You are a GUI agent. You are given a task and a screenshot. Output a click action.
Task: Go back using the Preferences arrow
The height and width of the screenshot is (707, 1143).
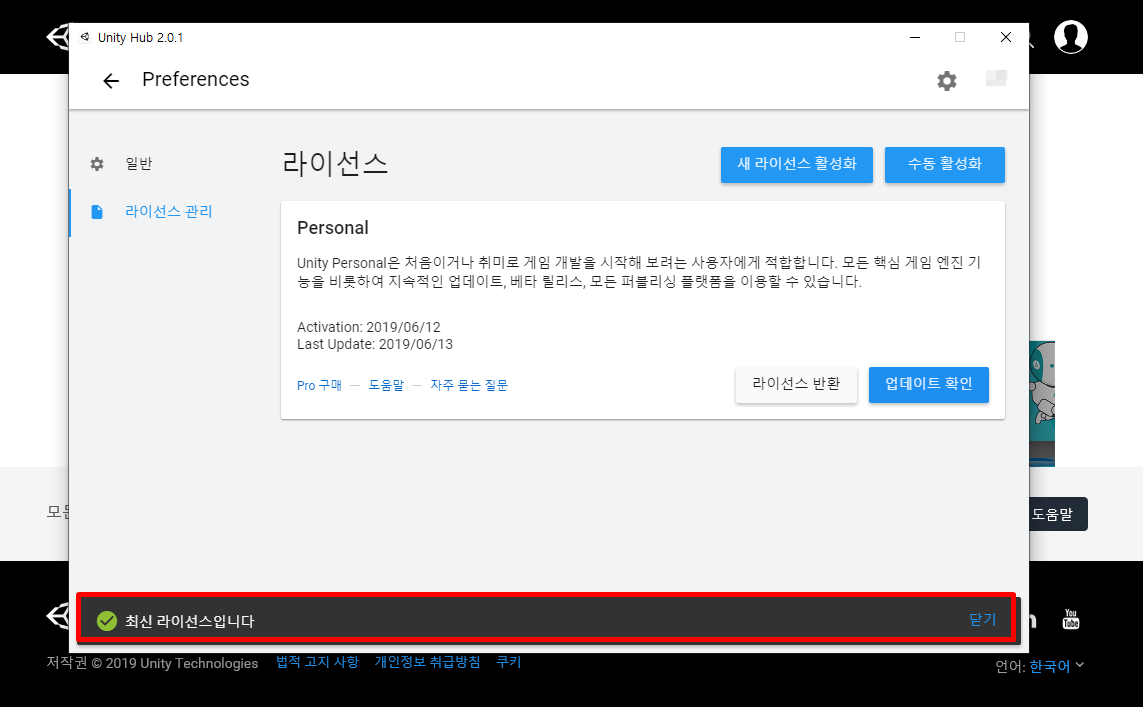pos(111,81)
